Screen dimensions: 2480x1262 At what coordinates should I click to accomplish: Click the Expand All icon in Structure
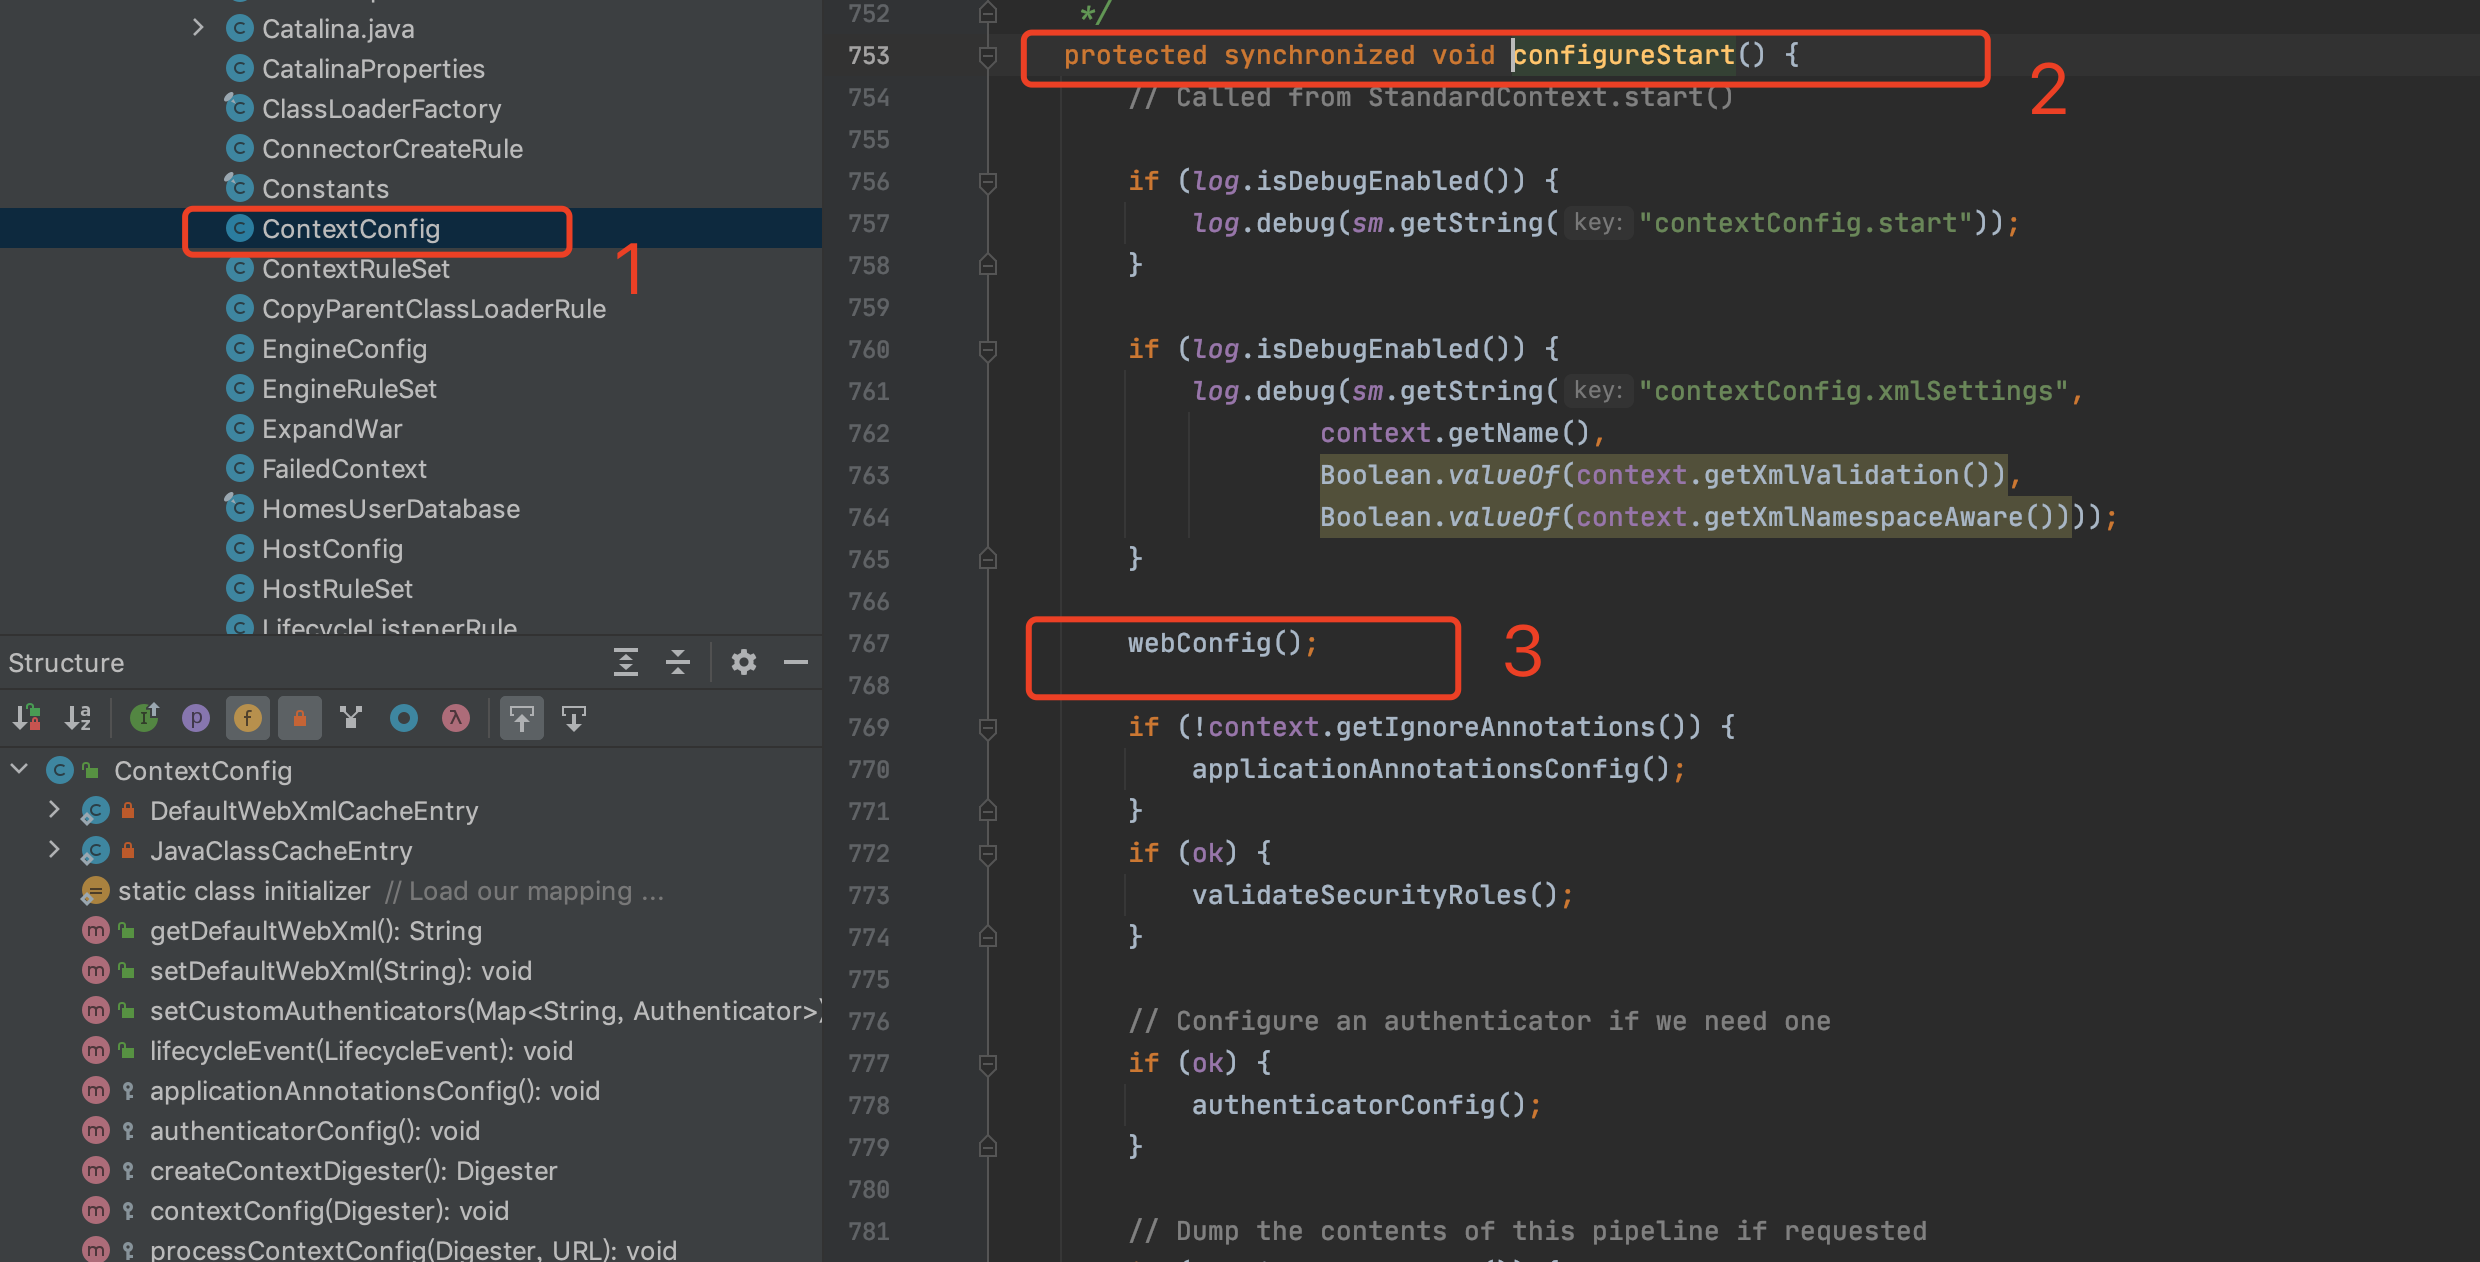(x=626, y=662)
